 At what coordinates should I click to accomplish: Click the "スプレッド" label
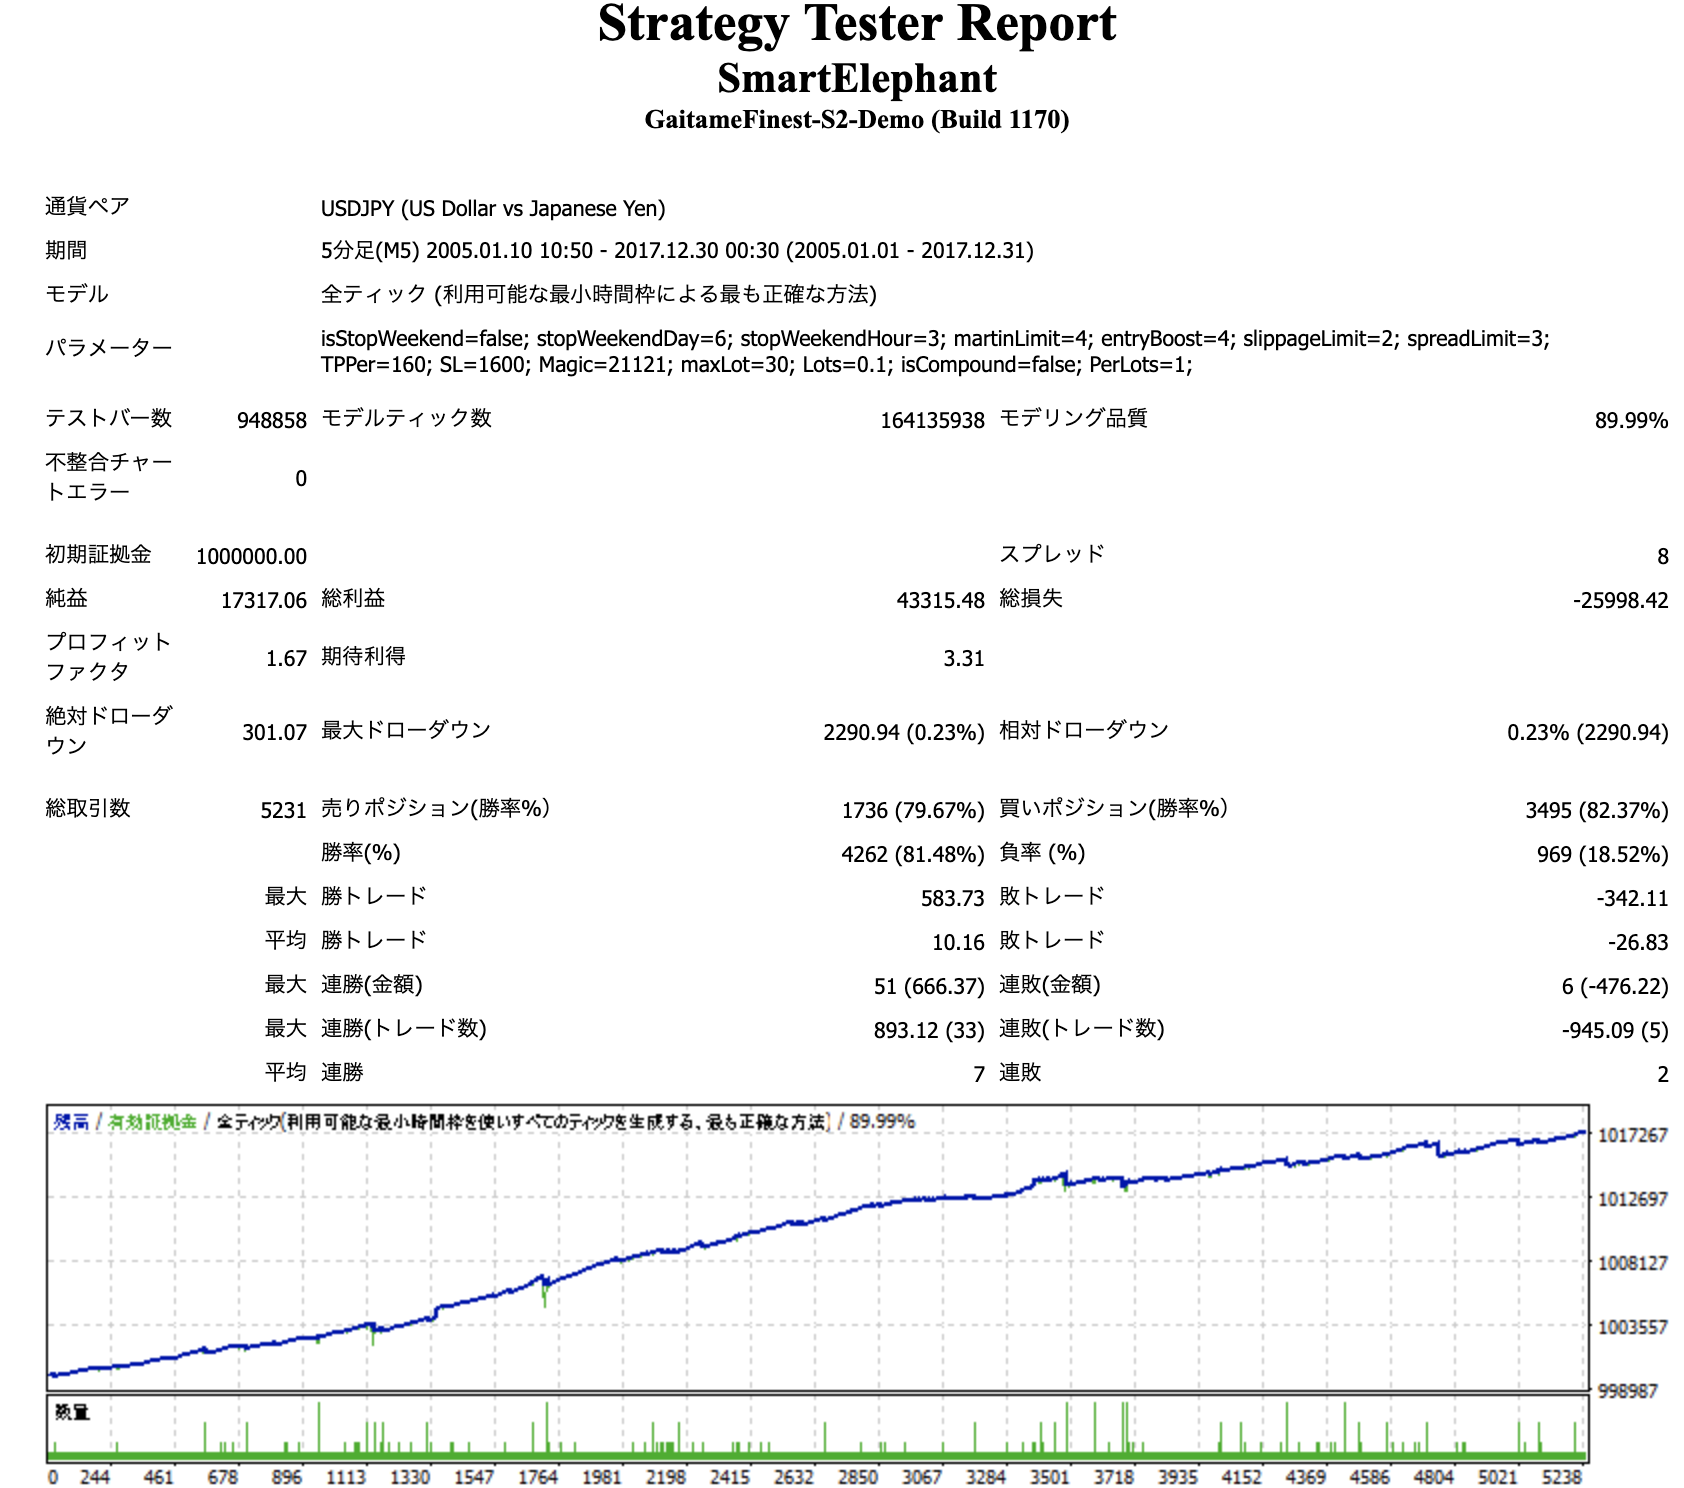(x=1052, y=554)
